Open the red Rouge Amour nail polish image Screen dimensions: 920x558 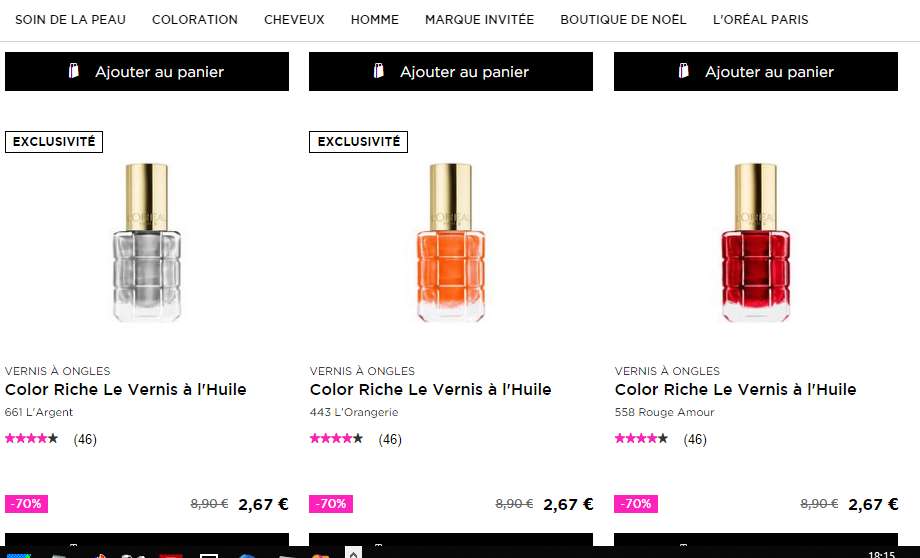[x=756, y=242]
